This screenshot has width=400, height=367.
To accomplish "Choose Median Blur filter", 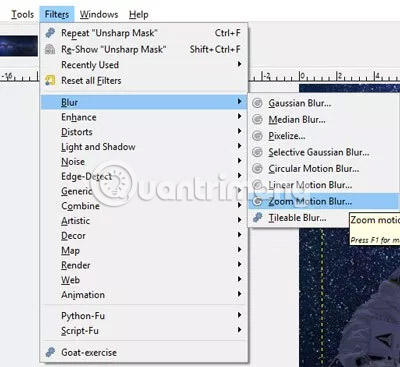I will [323, 119].
